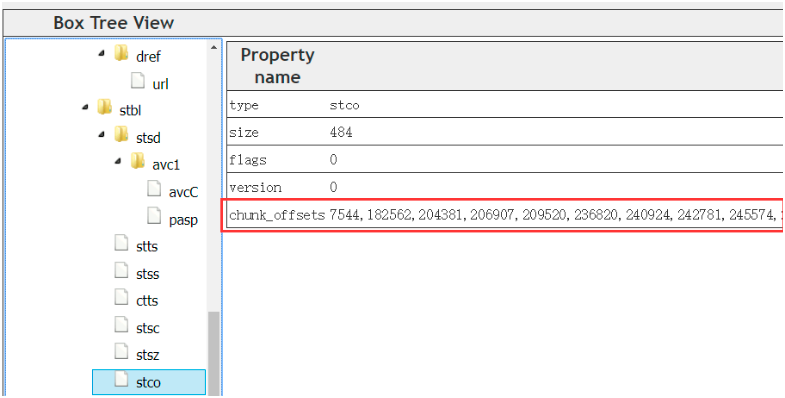The width and height of the screenshot is (785, 398).
Task: Click the Property name column header
Action: [277, 66]
